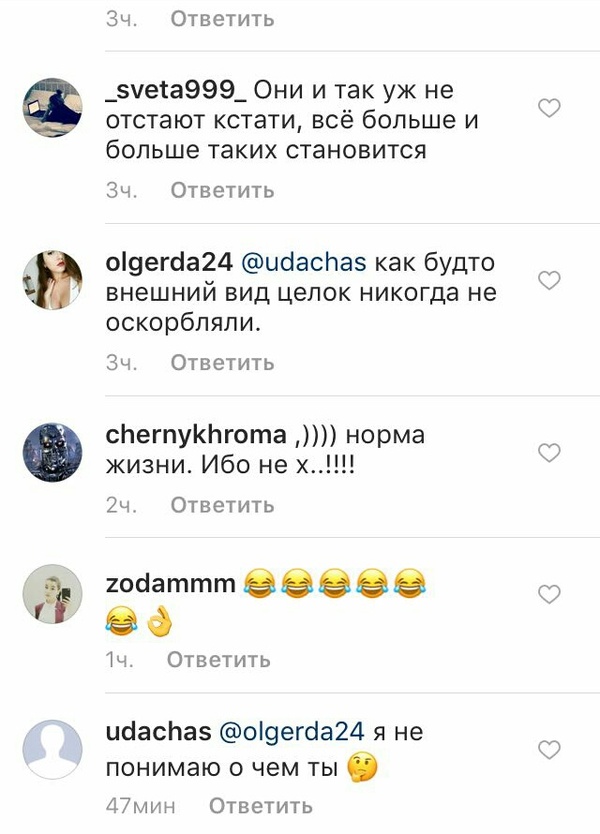This screenshot has height=834, width=600.
Task: Open udachas default avatar icon
Action: [52, 750]
